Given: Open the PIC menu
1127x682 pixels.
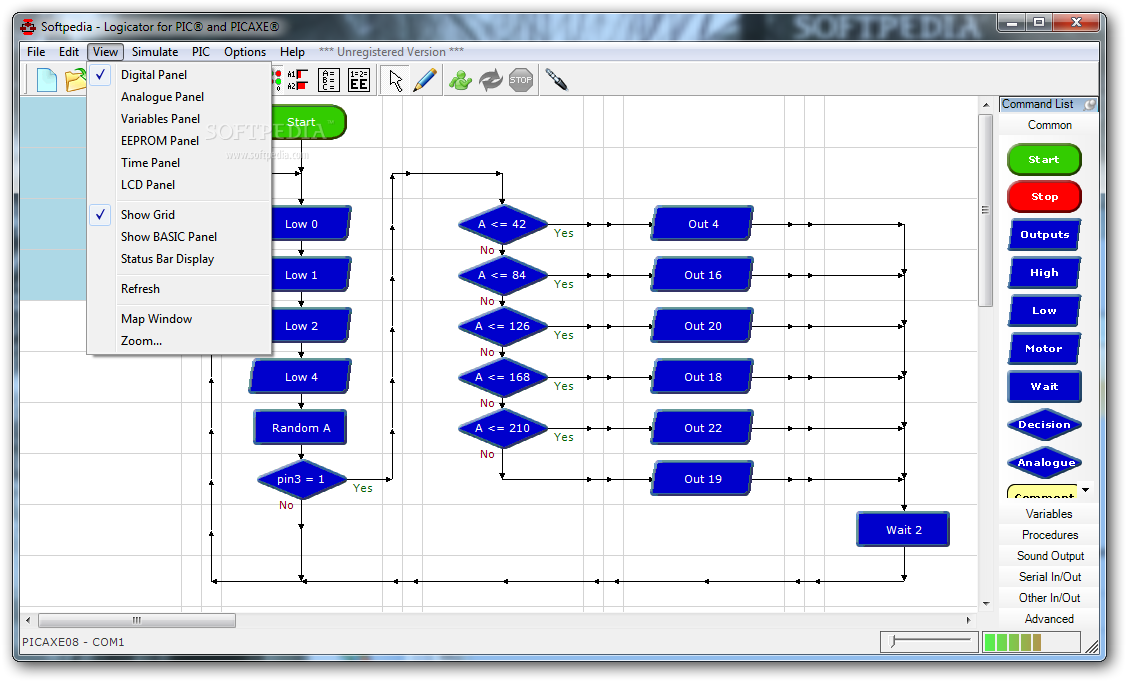Looking at the screenshot, I should 201,52.
